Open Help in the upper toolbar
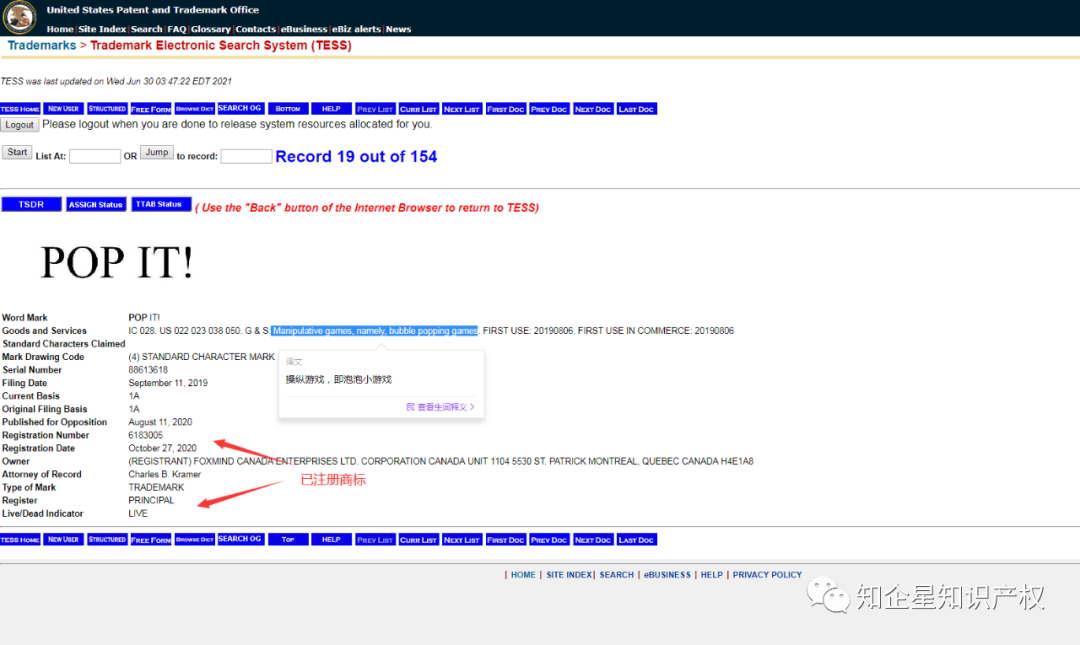This screenshot has height=645, width=1080. 331,109
